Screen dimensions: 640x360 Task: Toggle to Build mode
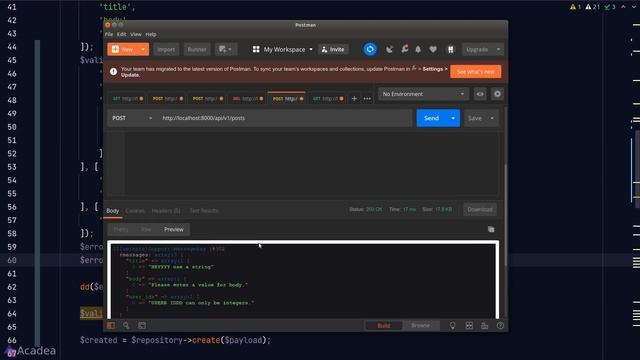[x=383, y=325]
